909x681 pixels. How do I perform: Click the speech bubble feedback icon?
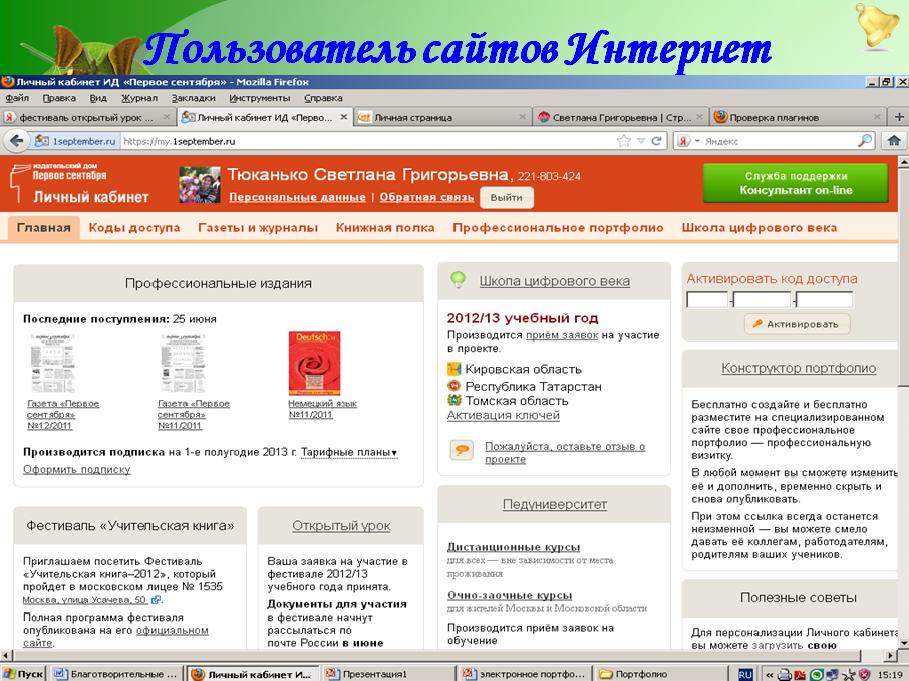[x=462, y=450]
